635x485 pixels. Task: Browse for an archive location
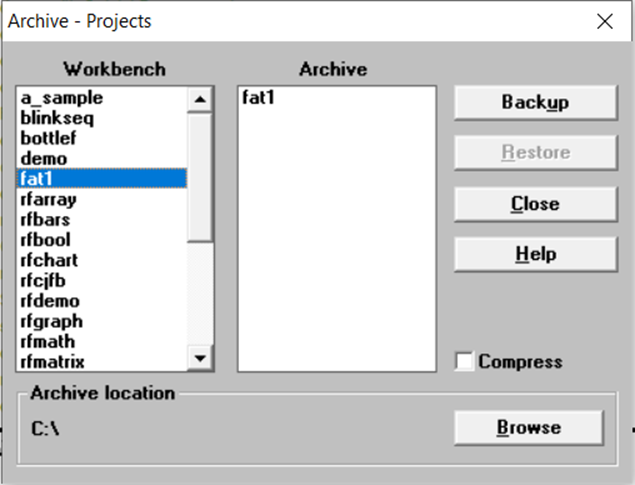[x=529, y=428]
